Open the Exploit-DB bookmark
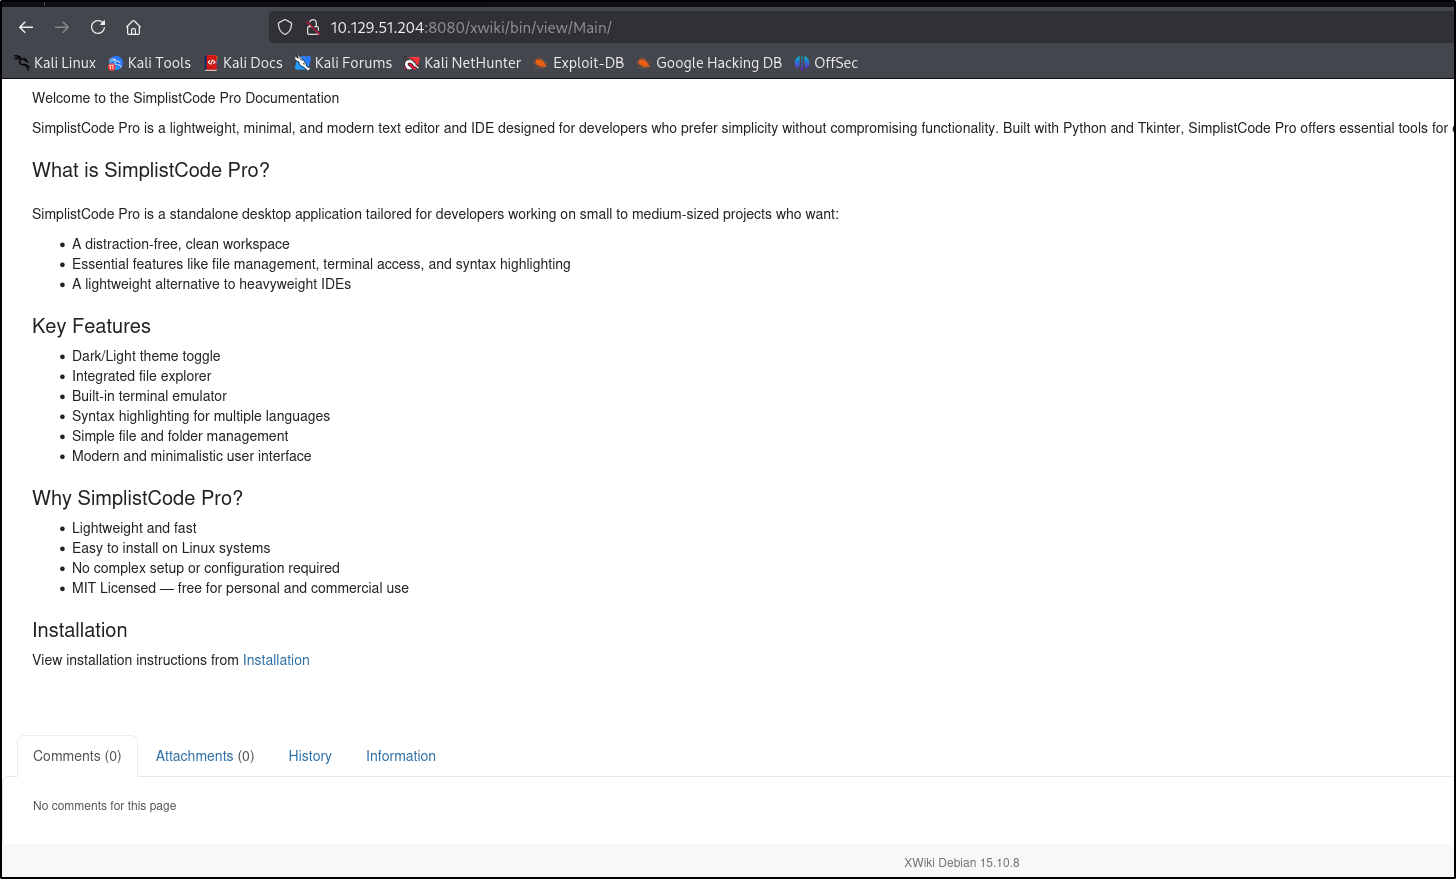The height and width of the screenshot is (879, 1456). coord(578,63)
